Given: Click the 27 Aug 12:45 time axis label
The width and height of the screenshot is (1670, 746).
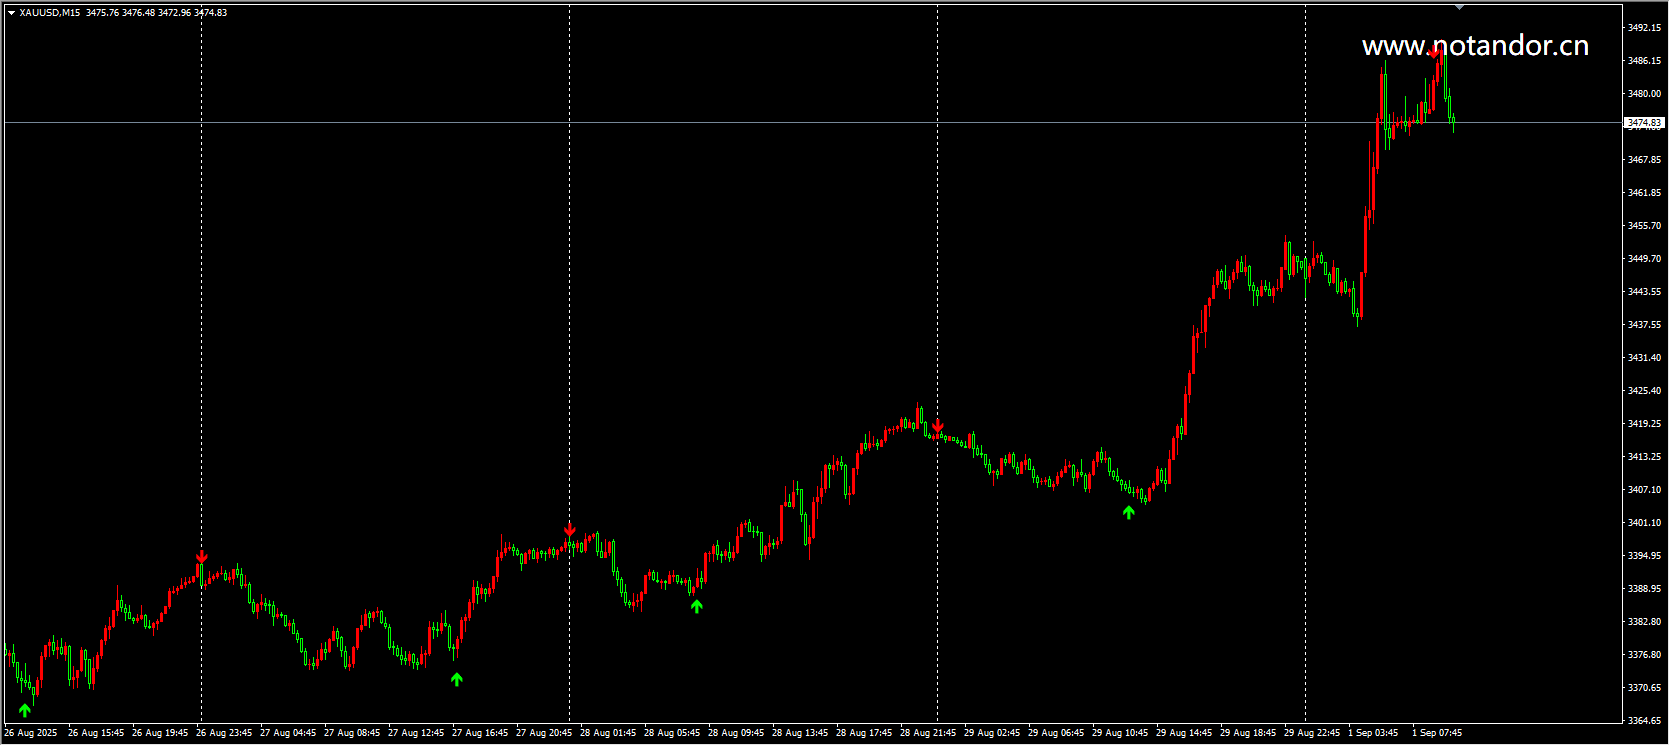Looking at the screenshot, I should click(x=416, y=733).
